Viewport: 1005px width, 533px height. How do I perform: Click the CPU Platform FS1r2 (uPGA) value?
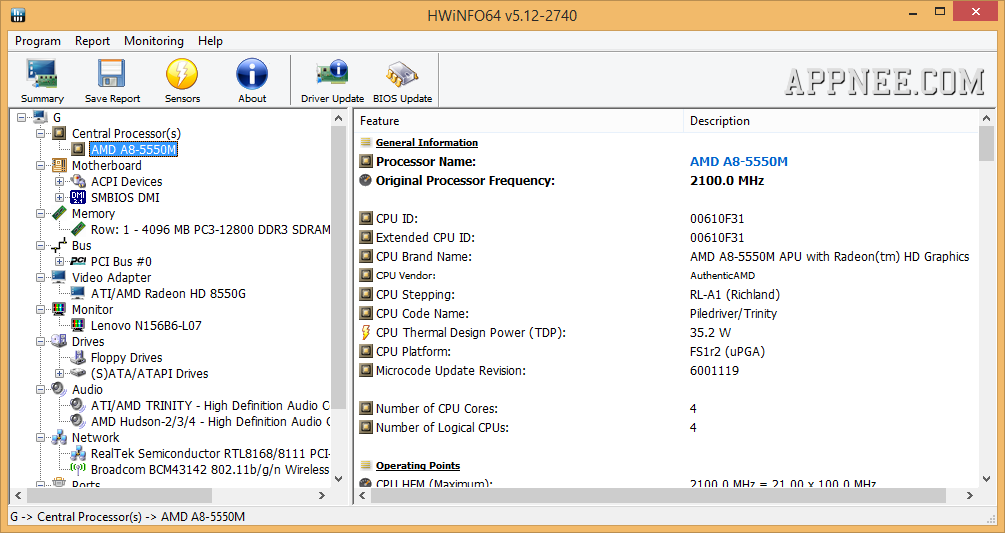point(727,352)
